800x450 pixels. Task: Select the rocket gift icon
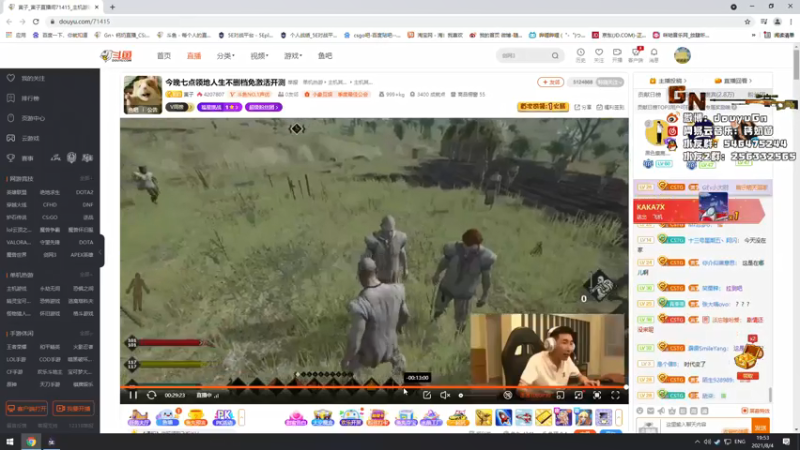(504, 417)
